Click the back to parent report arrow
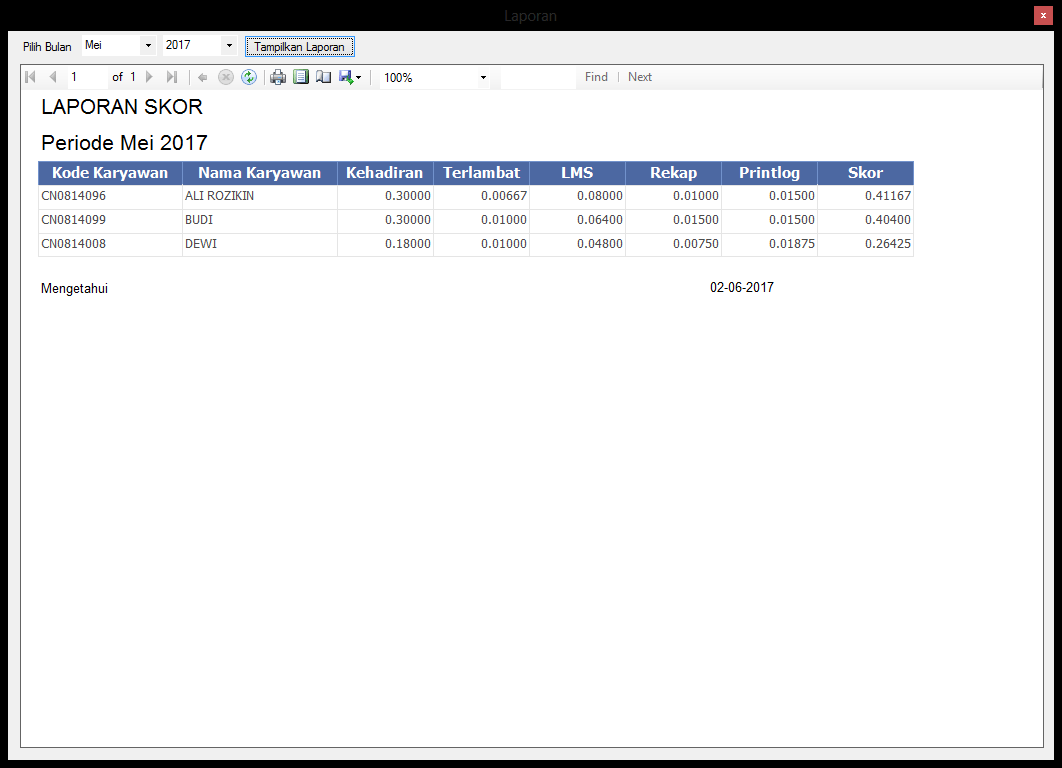This screenshot has width=1062, height=768. coord(203,77)
